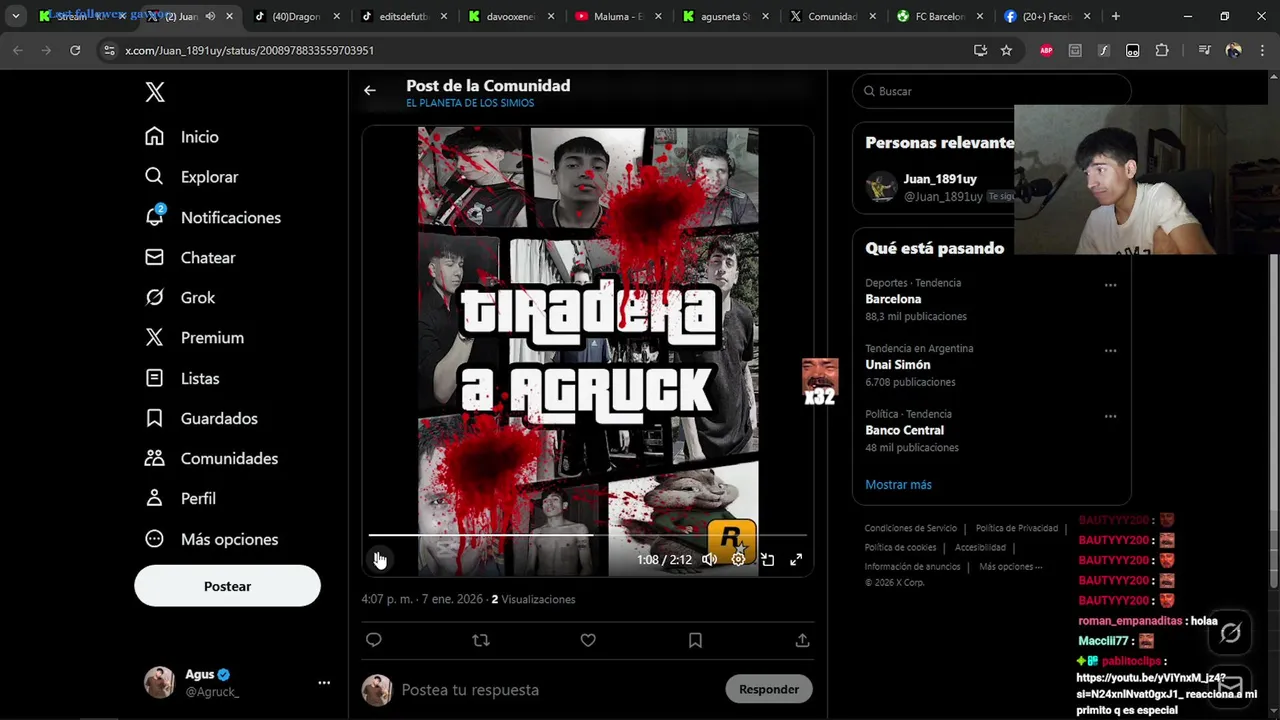Click the Buscar search field
The image size is (1280, 720).
(x=990, y=91)
